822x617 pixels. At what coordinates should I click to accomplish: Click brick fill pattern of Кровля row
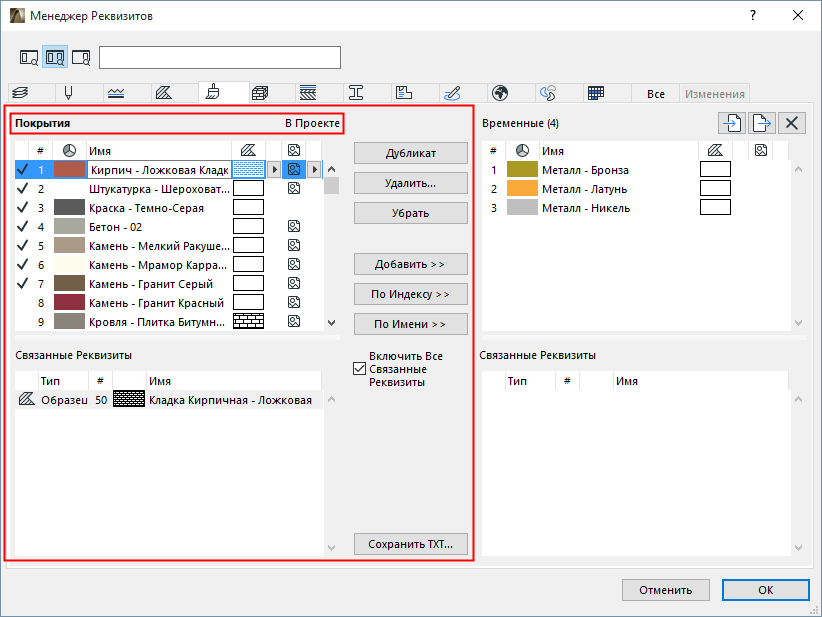click(248, 321)
